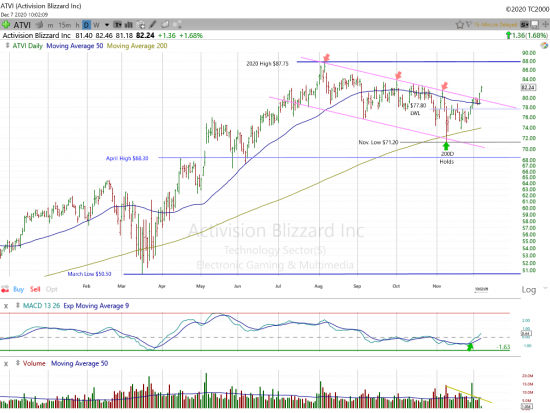This screenshot has width=550, height=413.
Task: Click the +1.68% percent change value
Action: pyautogui.click(x=191, y=35)
